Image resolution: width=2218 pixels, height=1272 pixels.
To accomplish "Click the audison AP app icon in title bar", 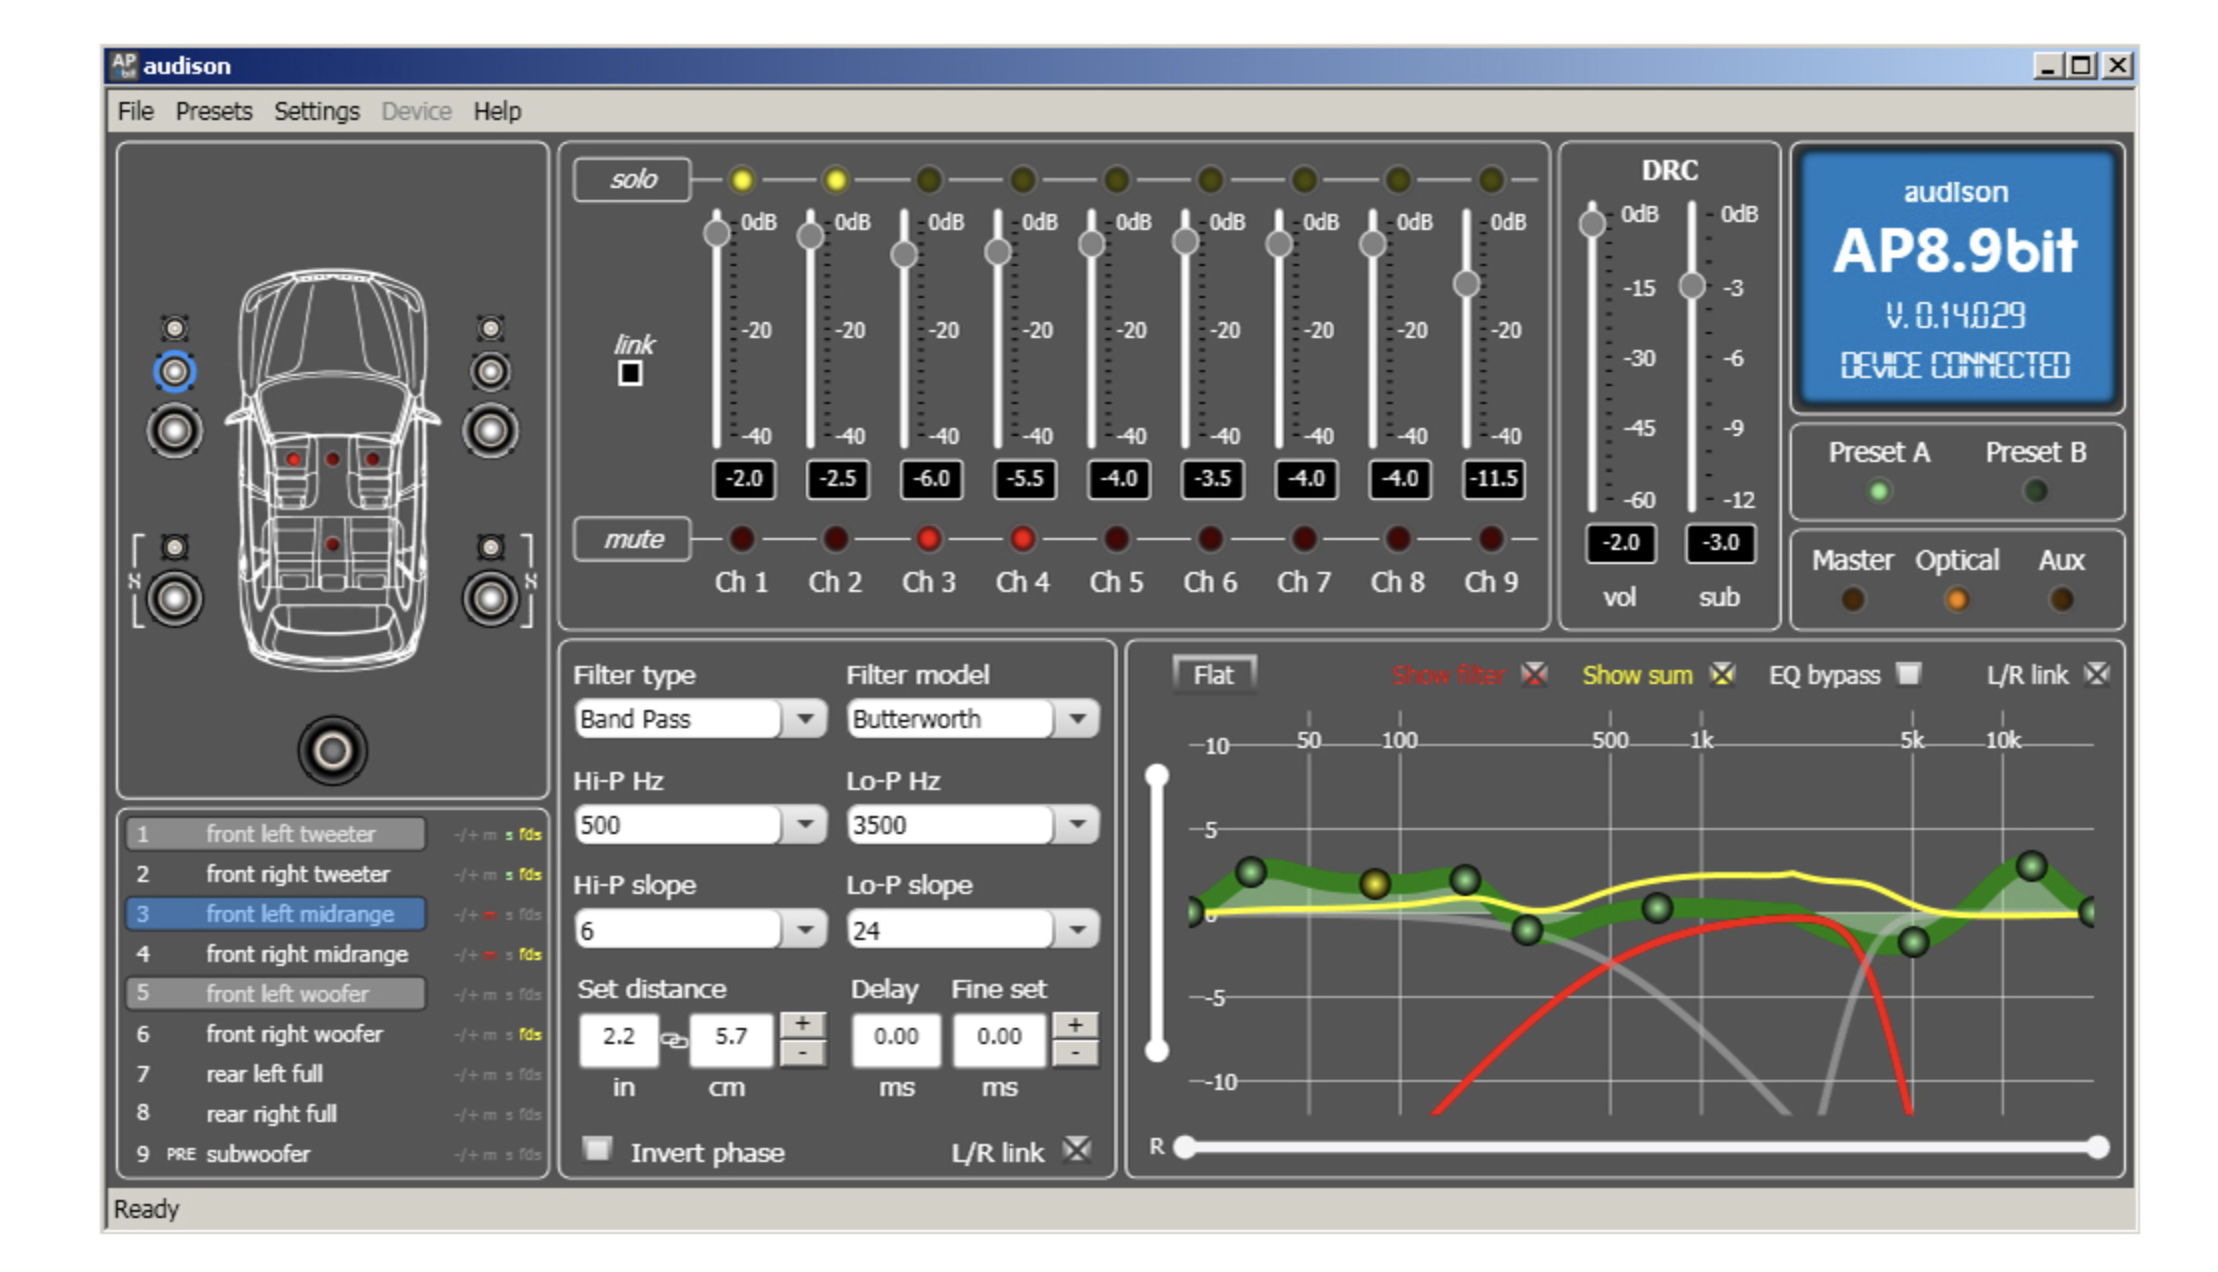I will (123, 66).
